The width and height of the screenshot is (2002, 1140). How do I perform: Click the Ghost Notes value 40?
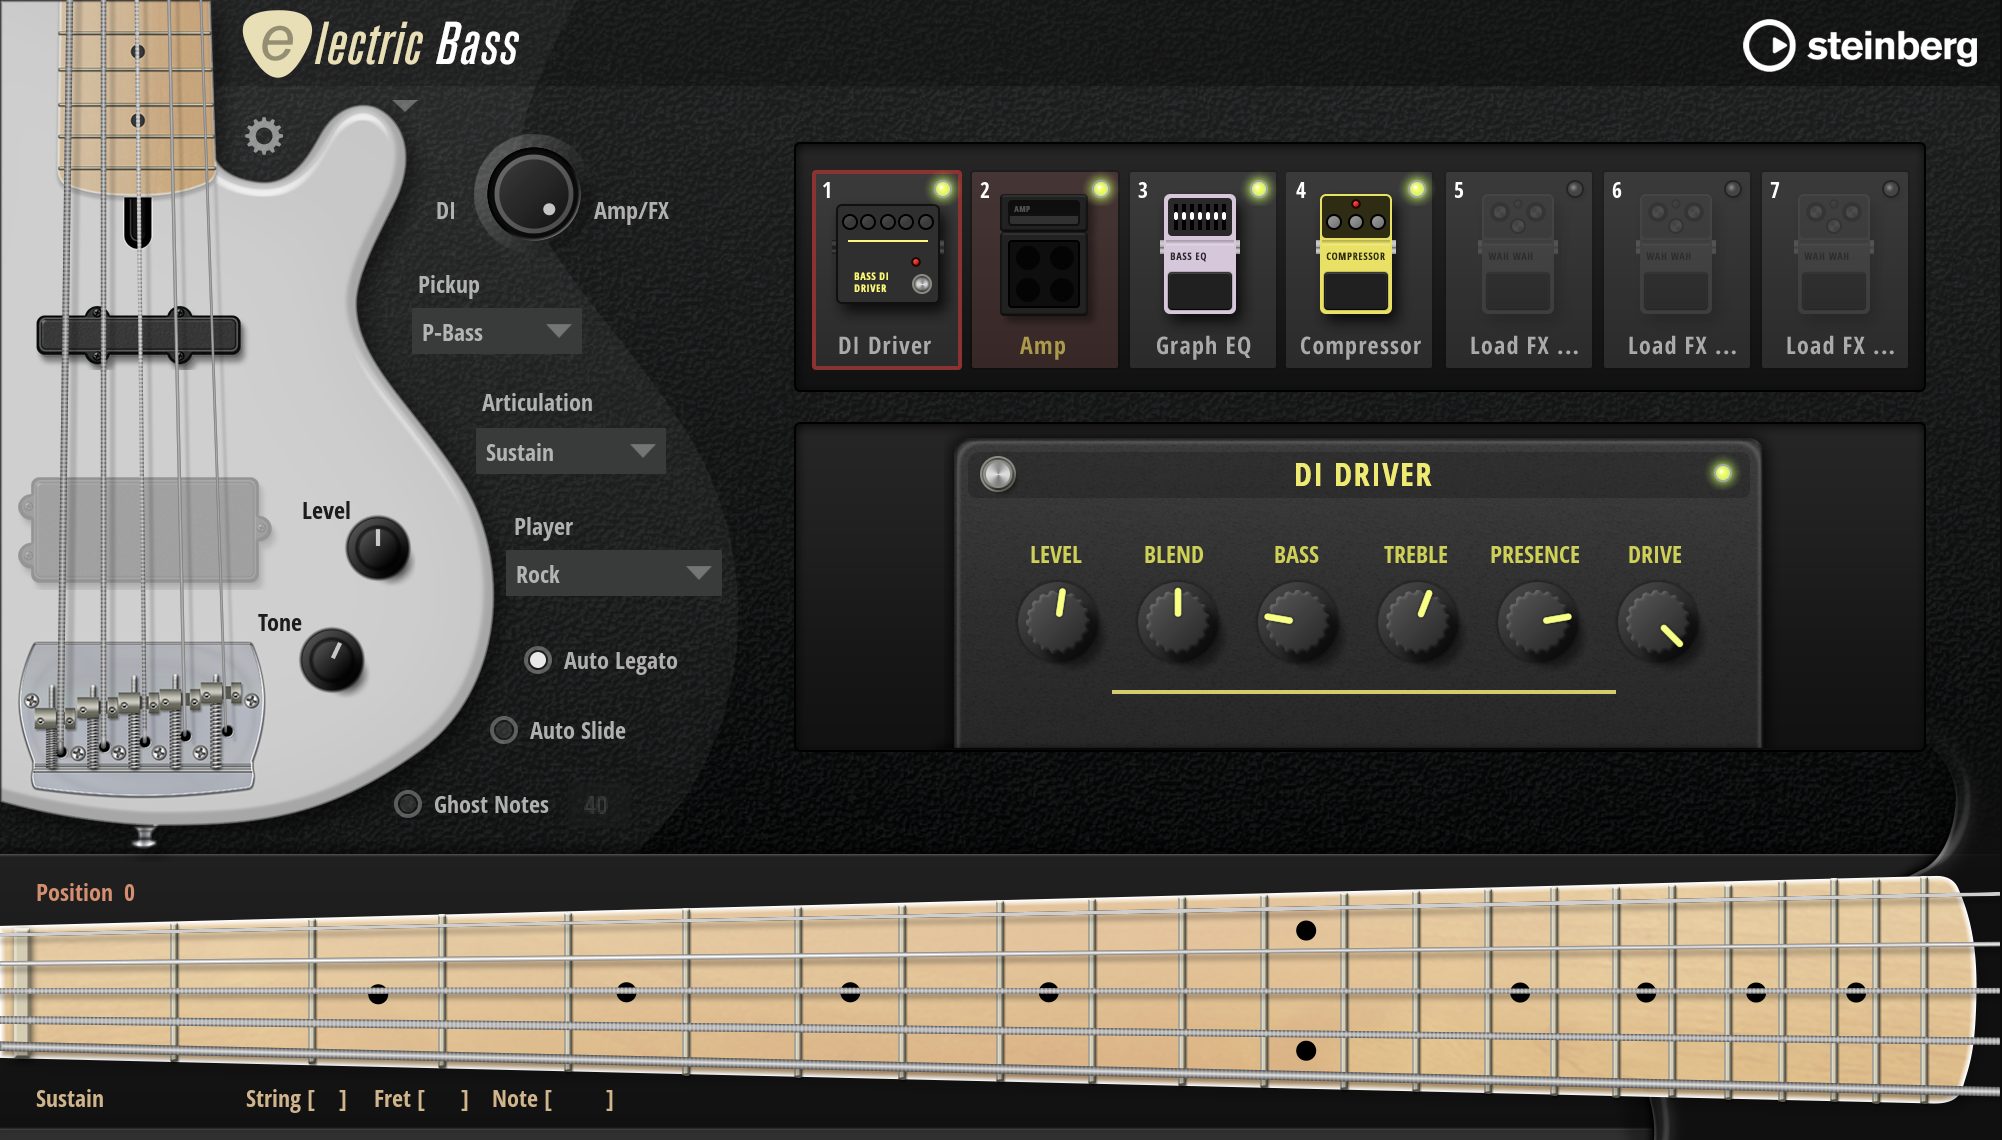click(595, 805)
